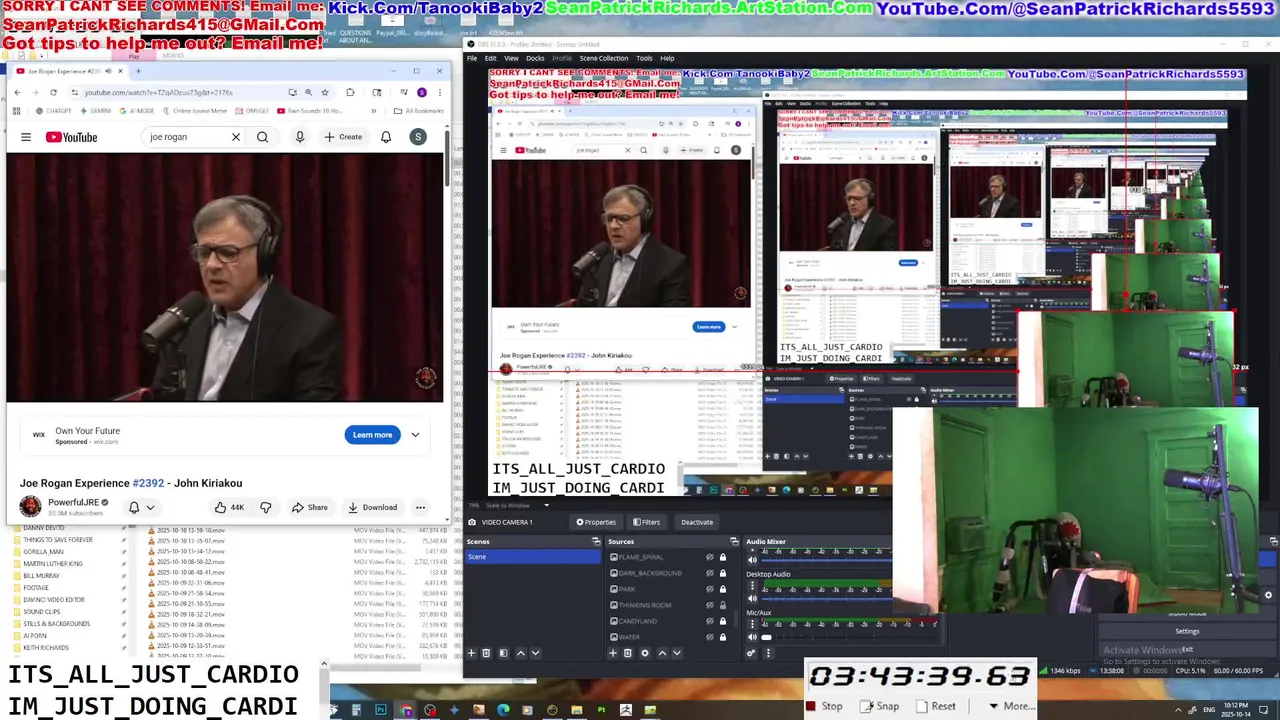The width and height of the screenshot is (1280, 720).
Task: Move source up in Sources dock
Action: [x=661, y=653]
